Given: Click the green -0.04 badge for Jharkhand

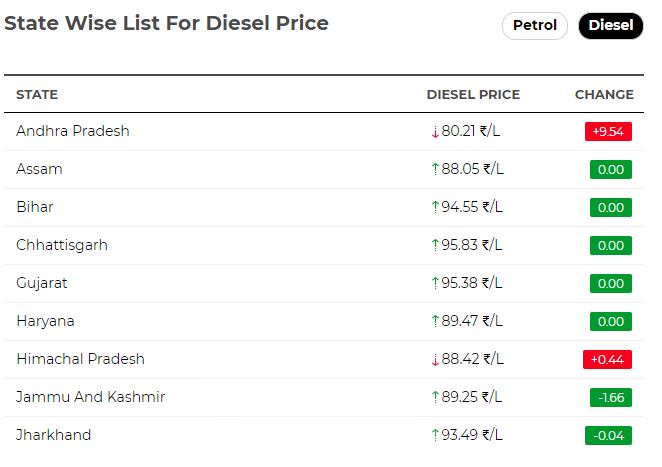Looking at the screenshot, I should pyautogui.click(x=608, y=435).
